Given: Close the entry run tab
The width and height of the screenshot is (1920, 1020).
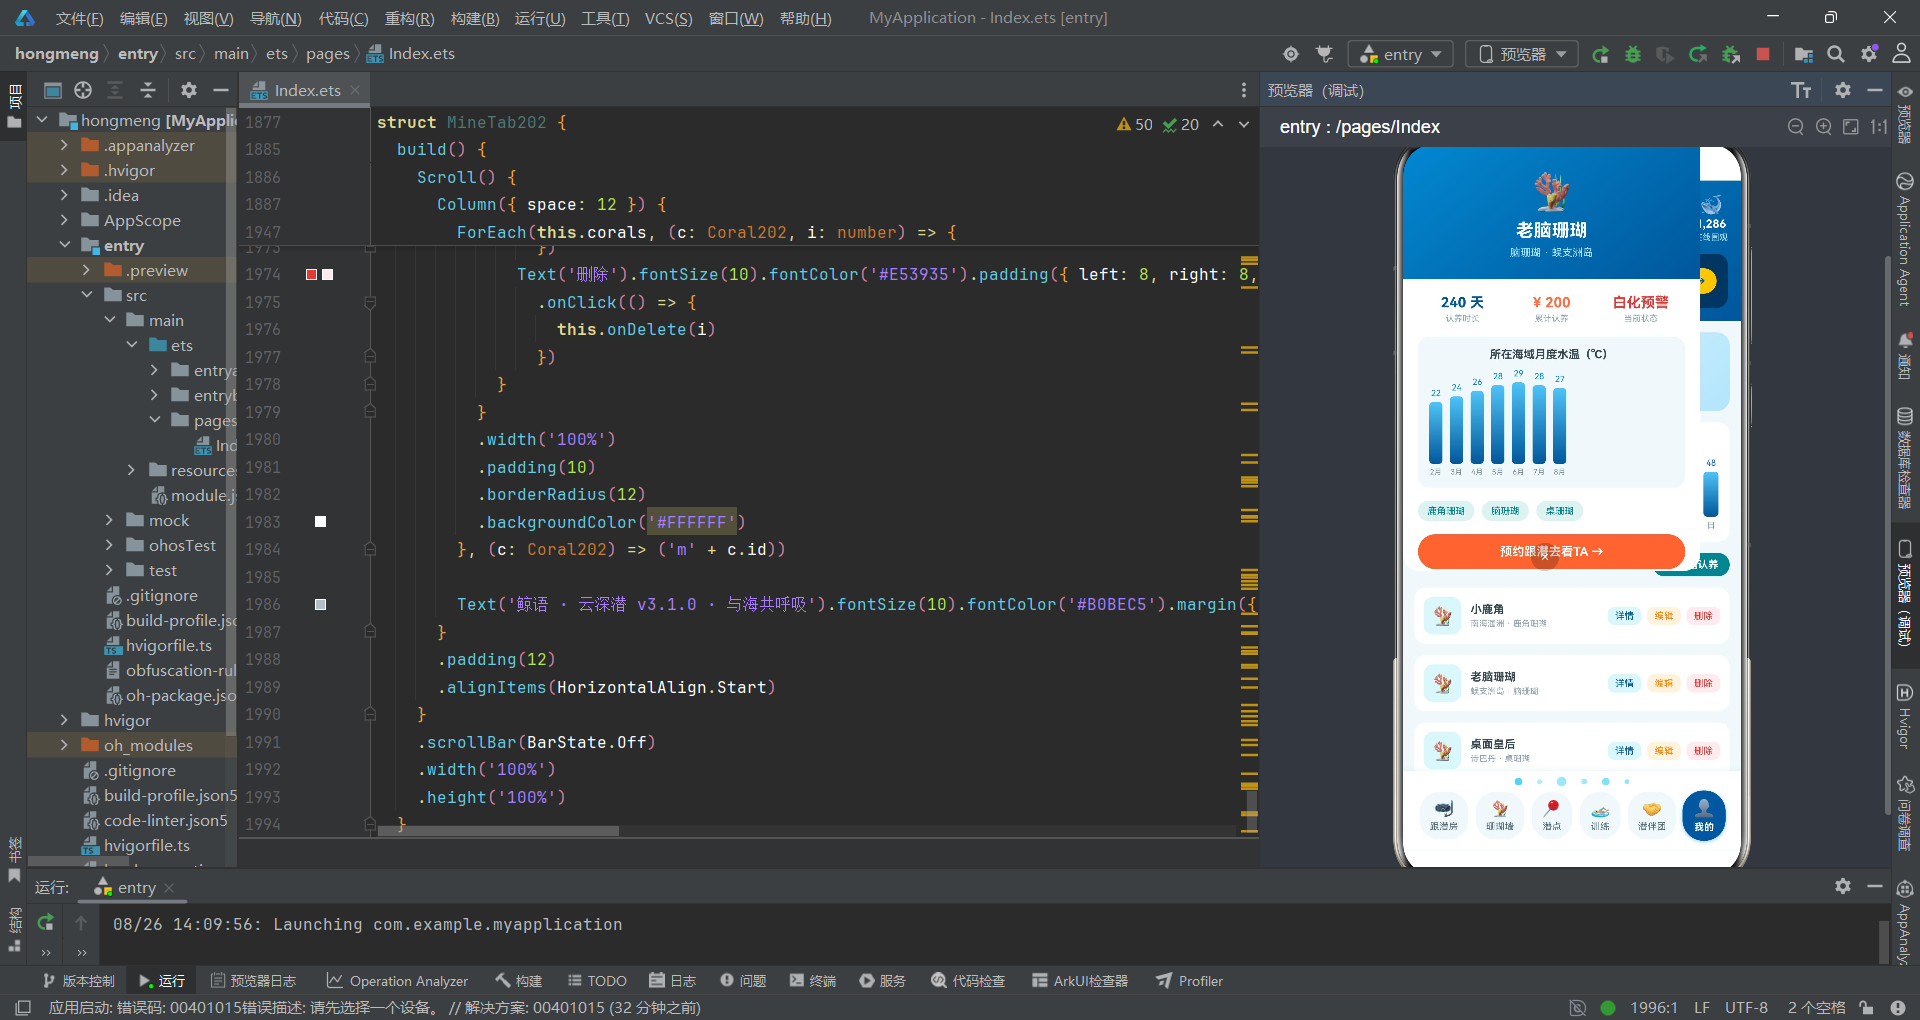Looking at the screenshot, I should click(169, 888).
